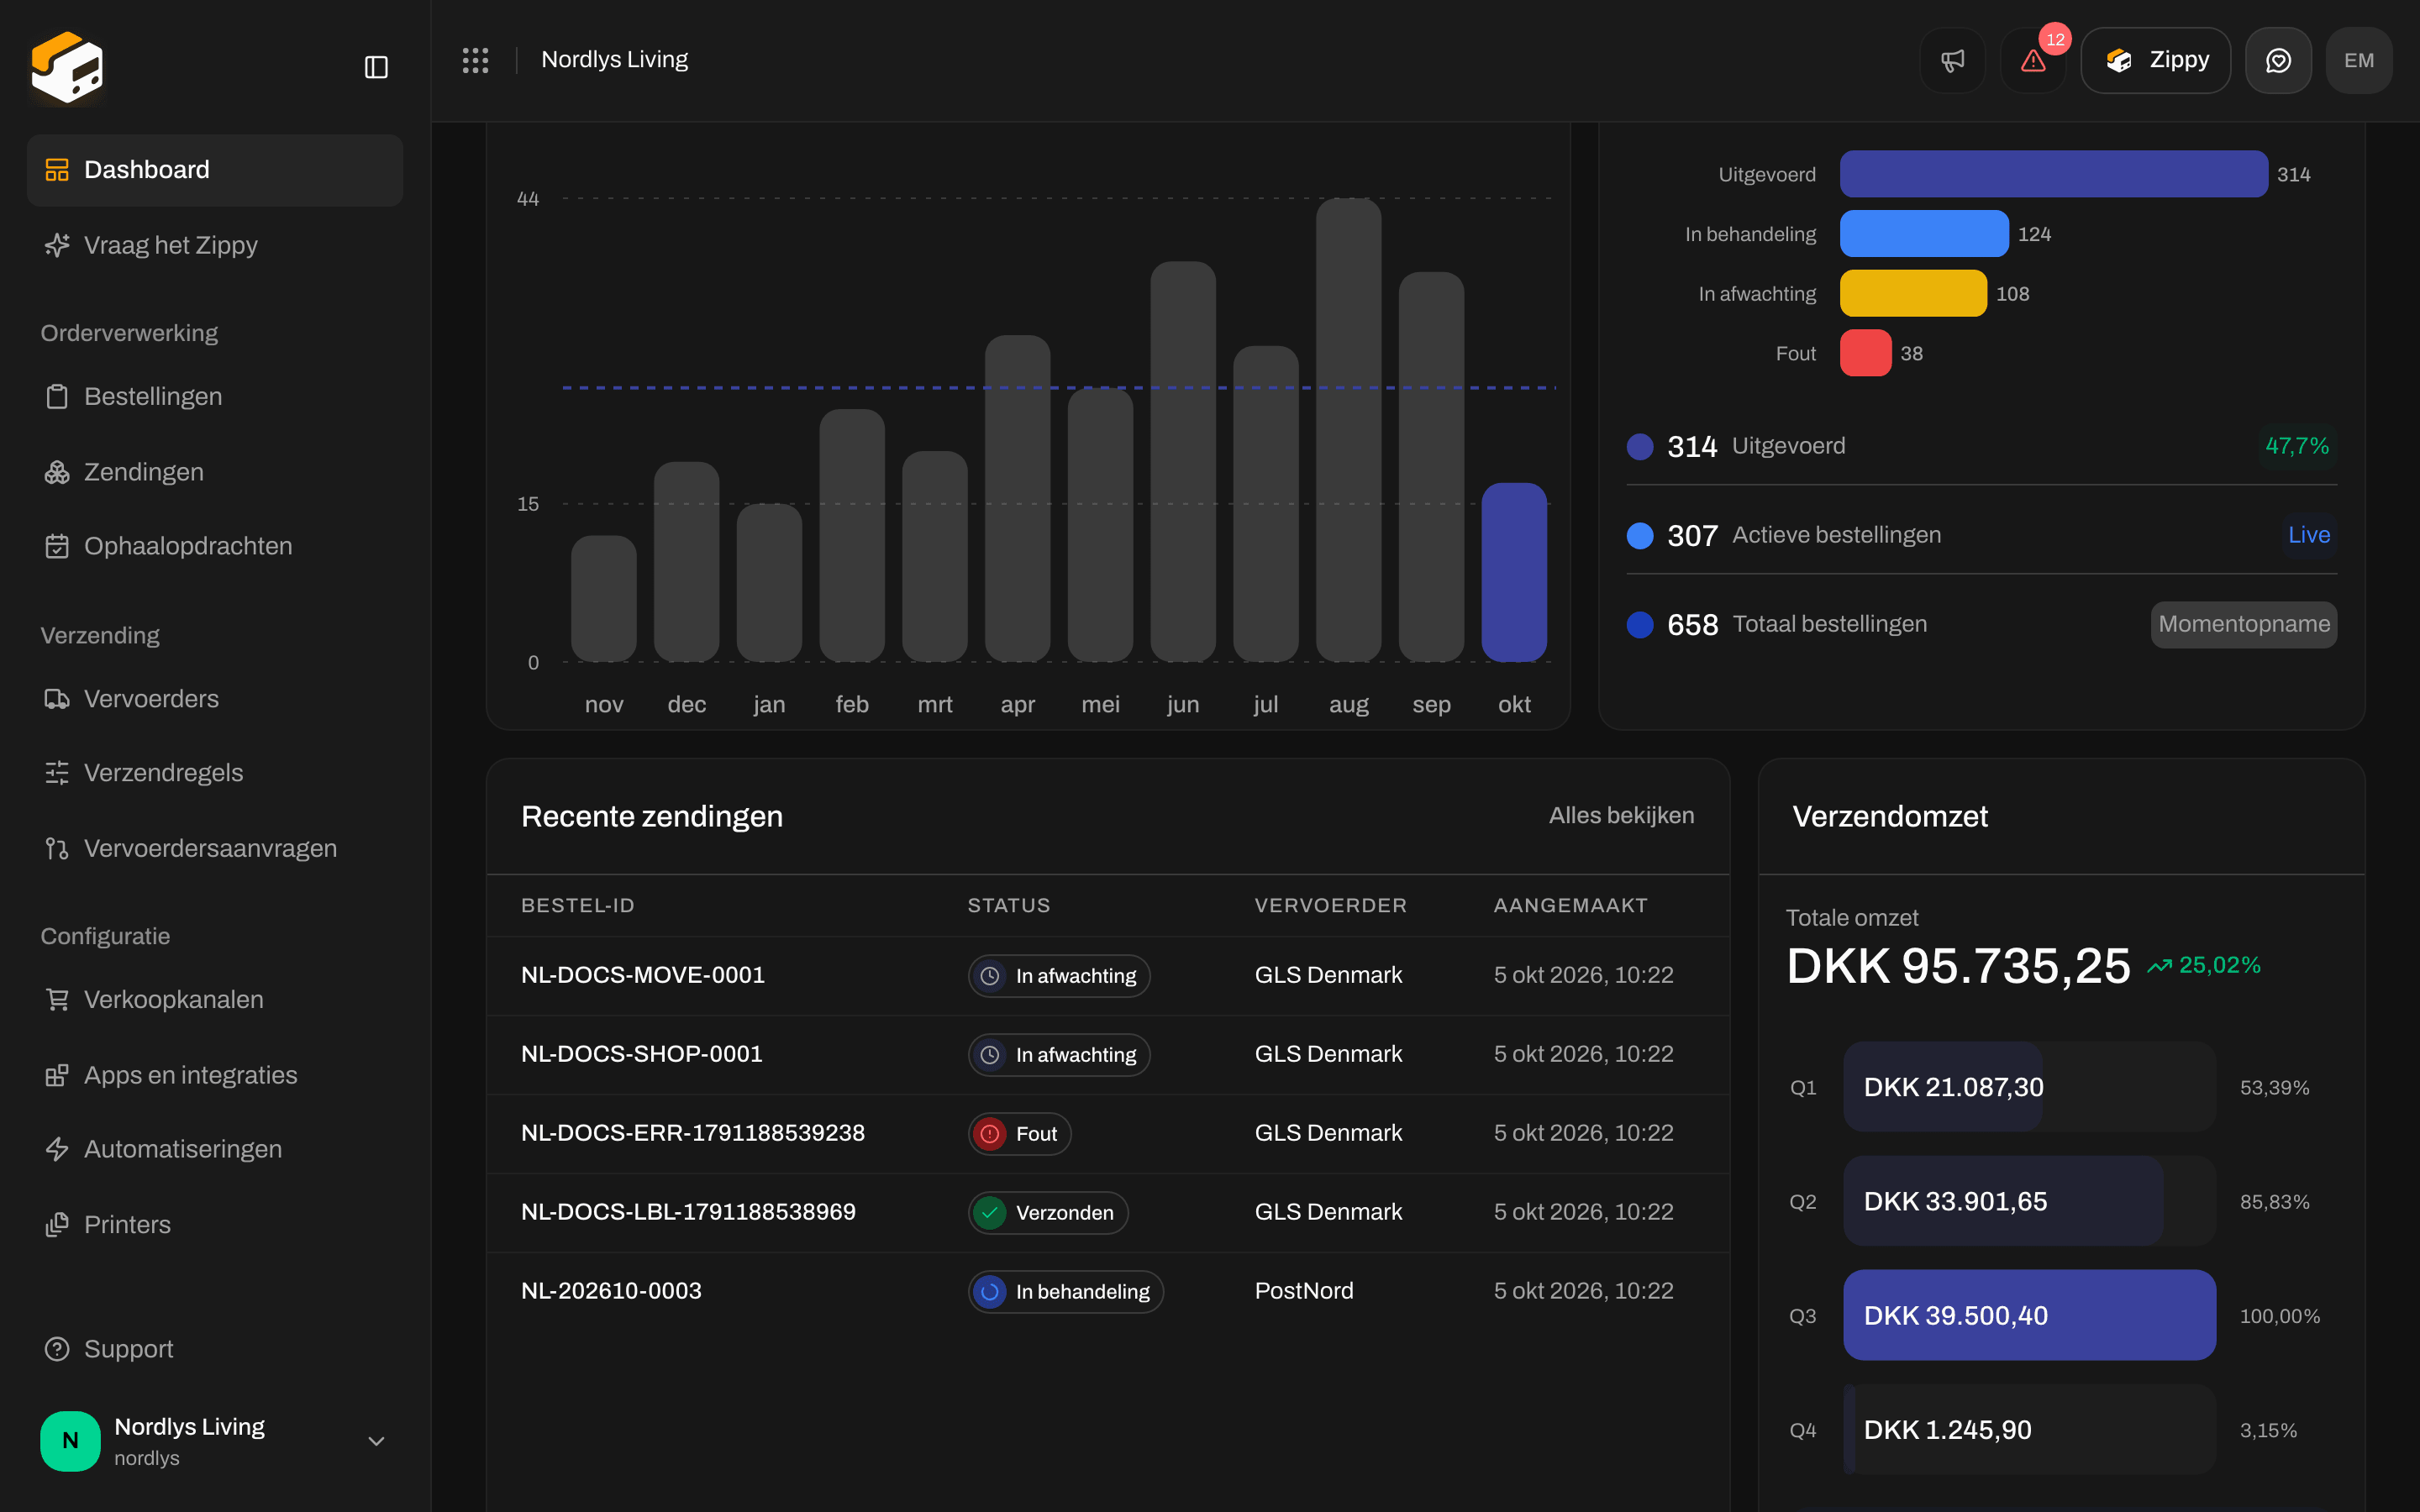Click Nordlys Living title in header
The width and height of the screenshot is (2420, 1512).
[614, 60]
